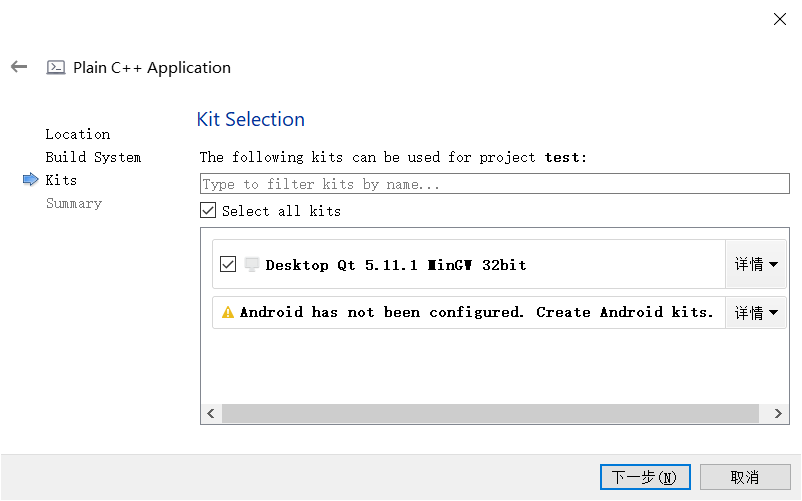Click the left scroll arrow of kit list

coord(211,413)
